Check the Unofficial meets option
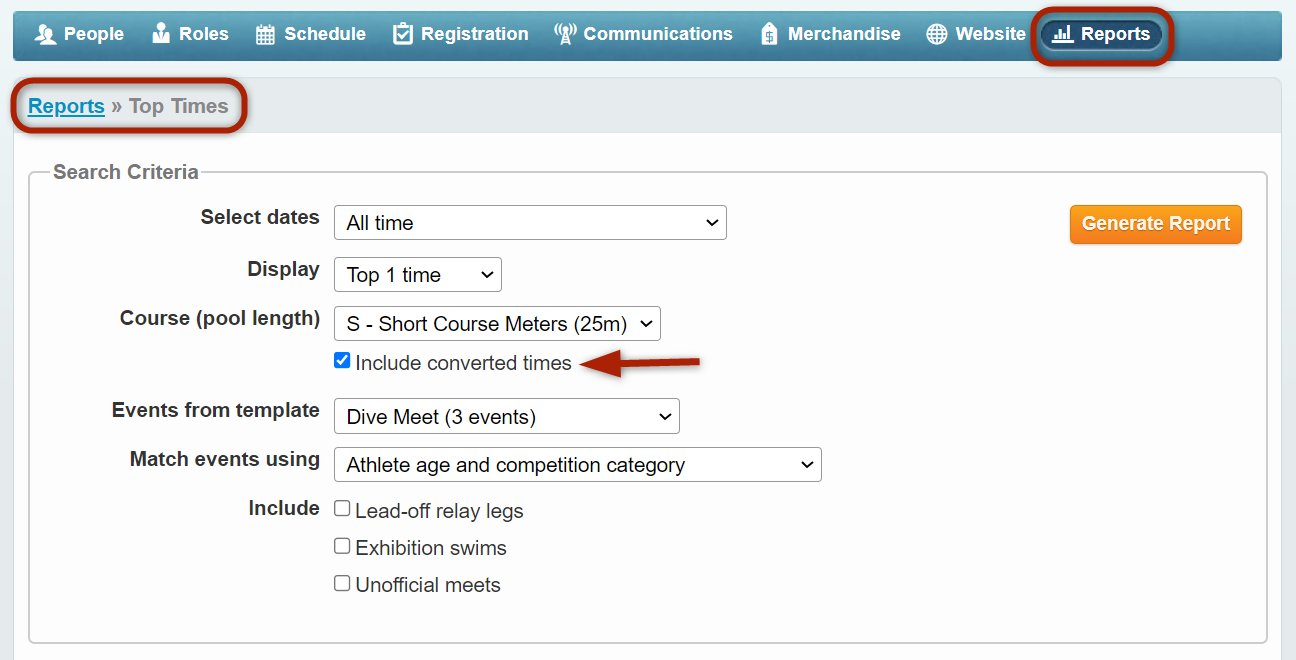The height and width of the screenshot is (660, 1296). coord(342,583)
